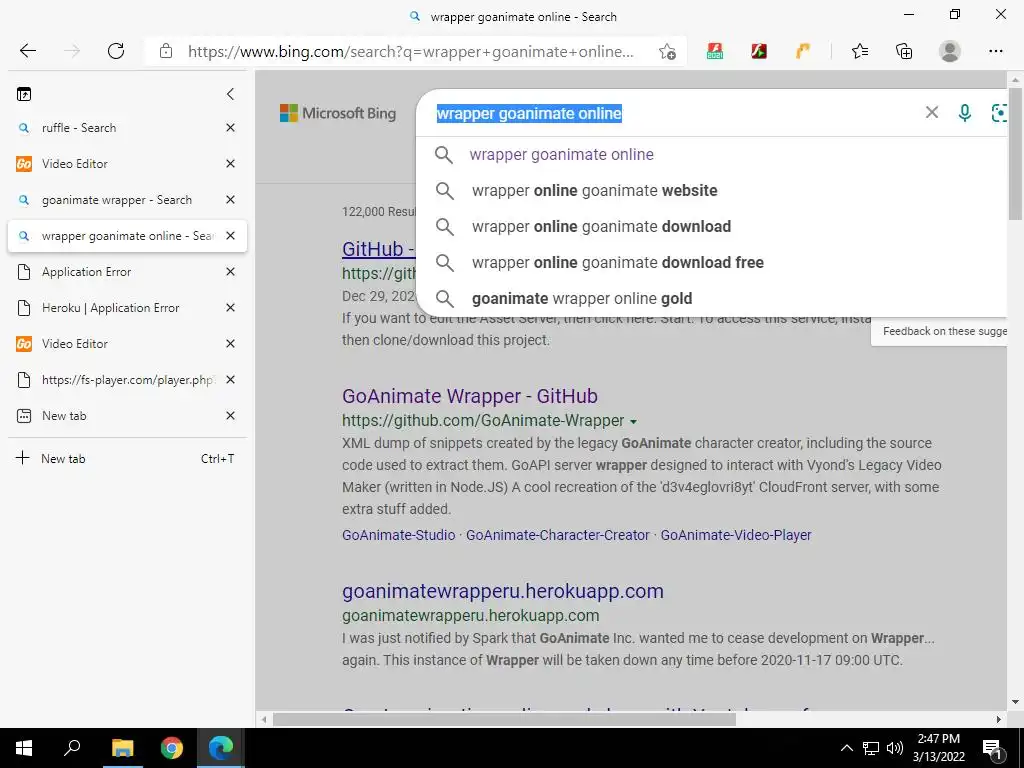Switch to fs-player.com player tab

coord(127,379)
